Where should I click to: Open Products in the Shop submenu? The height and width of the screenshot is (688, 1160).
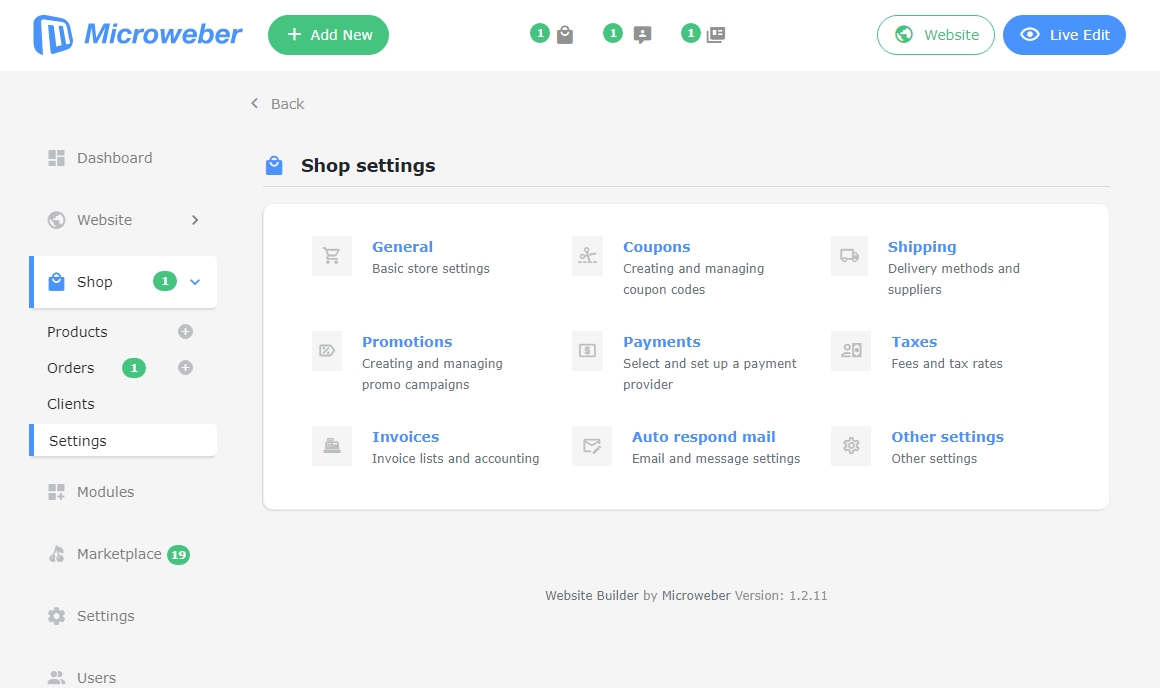(77, 332)
